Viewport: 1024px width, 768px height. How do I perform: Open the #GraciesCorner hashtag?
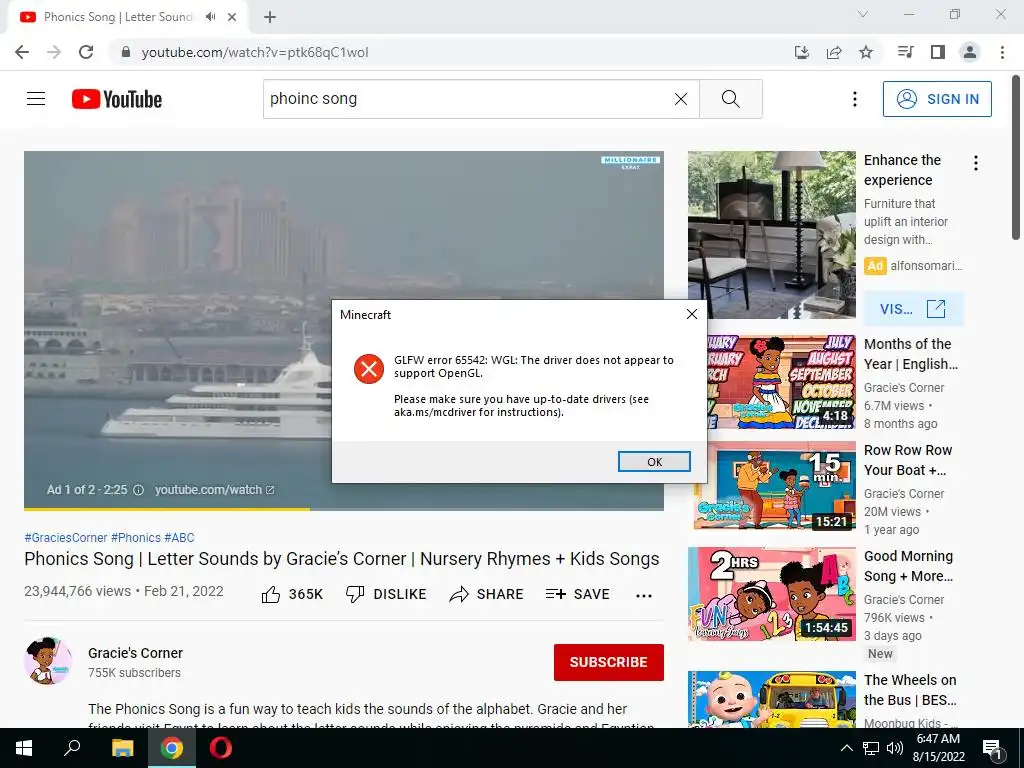coord(65,537)
